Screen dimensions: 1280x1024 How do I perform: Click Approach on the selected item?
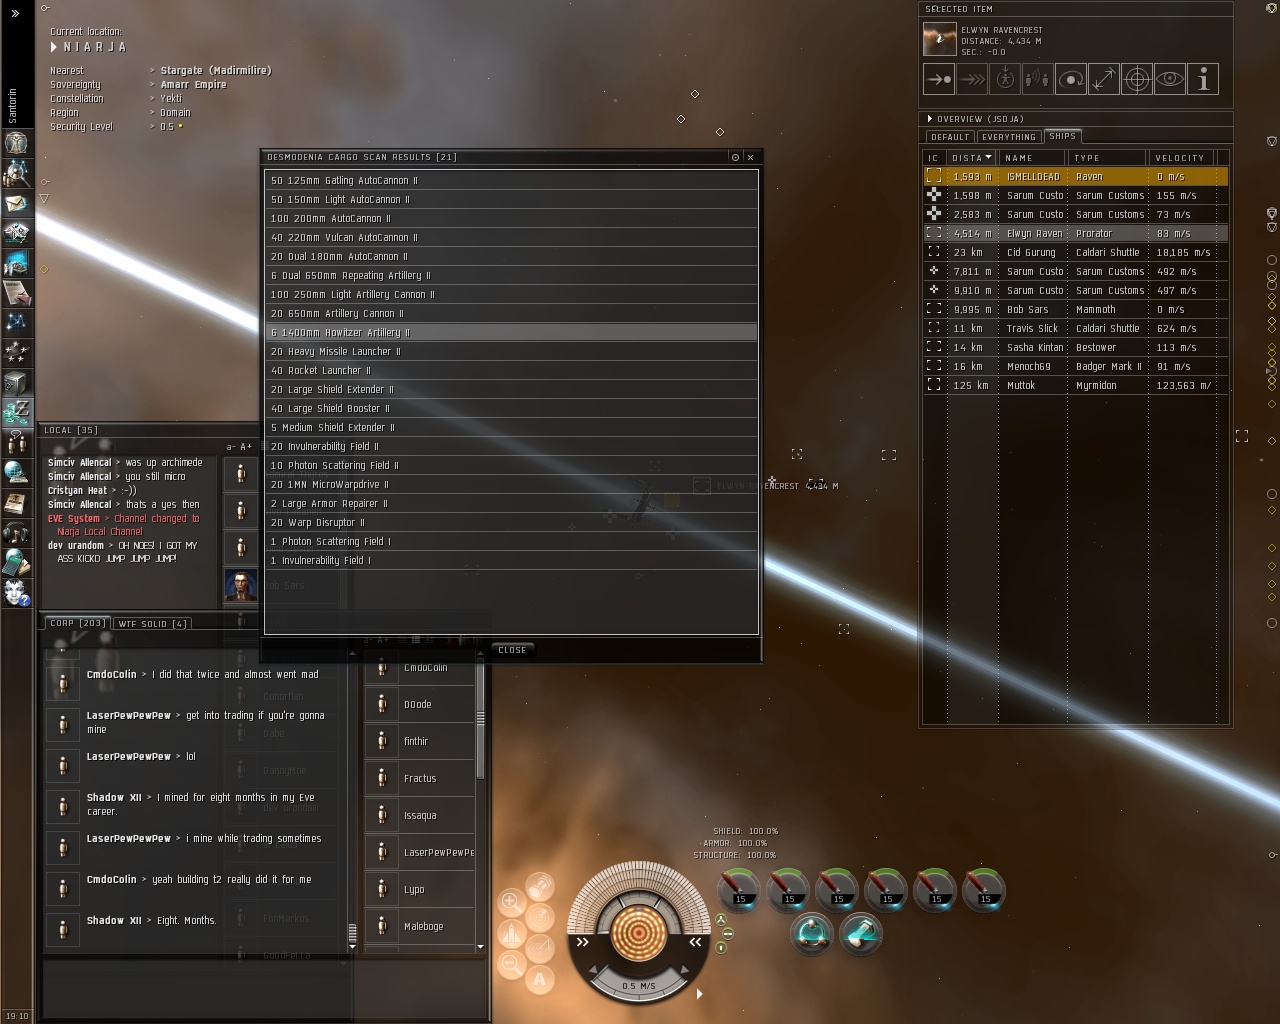point(938,79)
